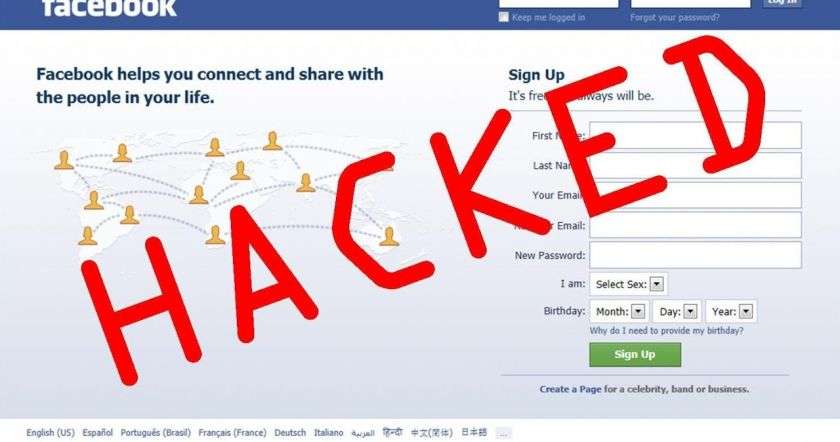Click the Your Email text box
The image size is (840, 442).
pyautogui.click(x=695, y=195)
